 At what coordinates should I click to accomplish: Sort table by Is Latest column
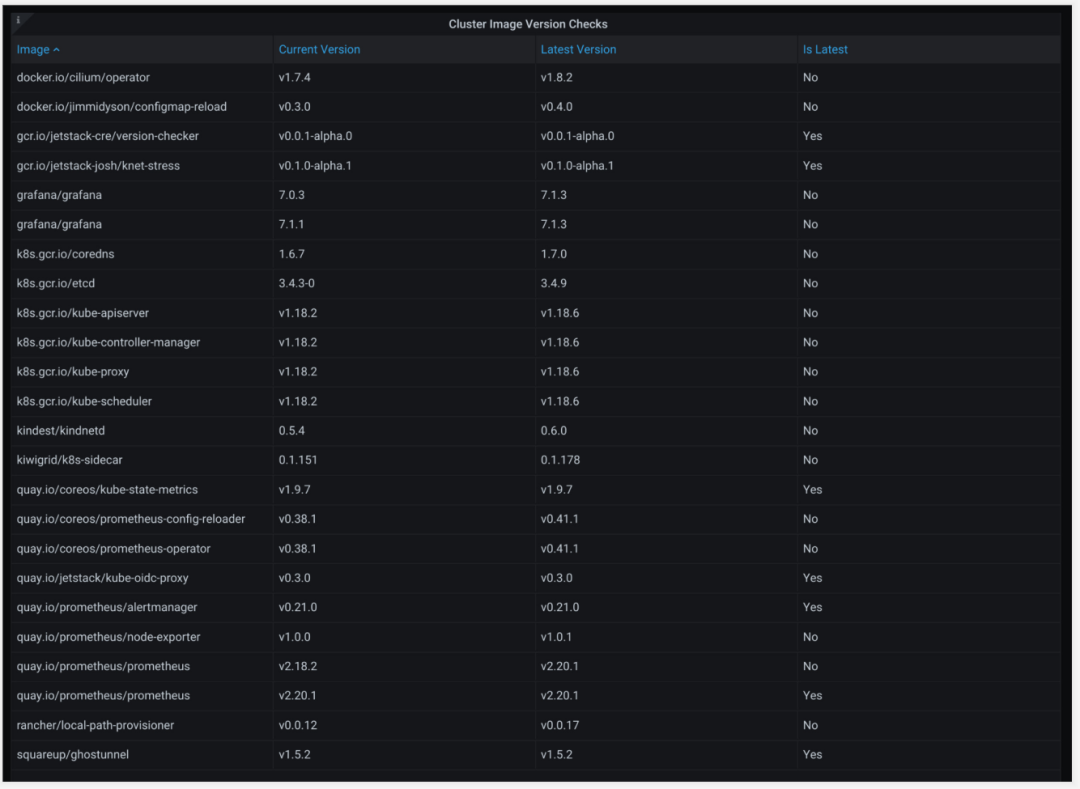coord(824,50)
